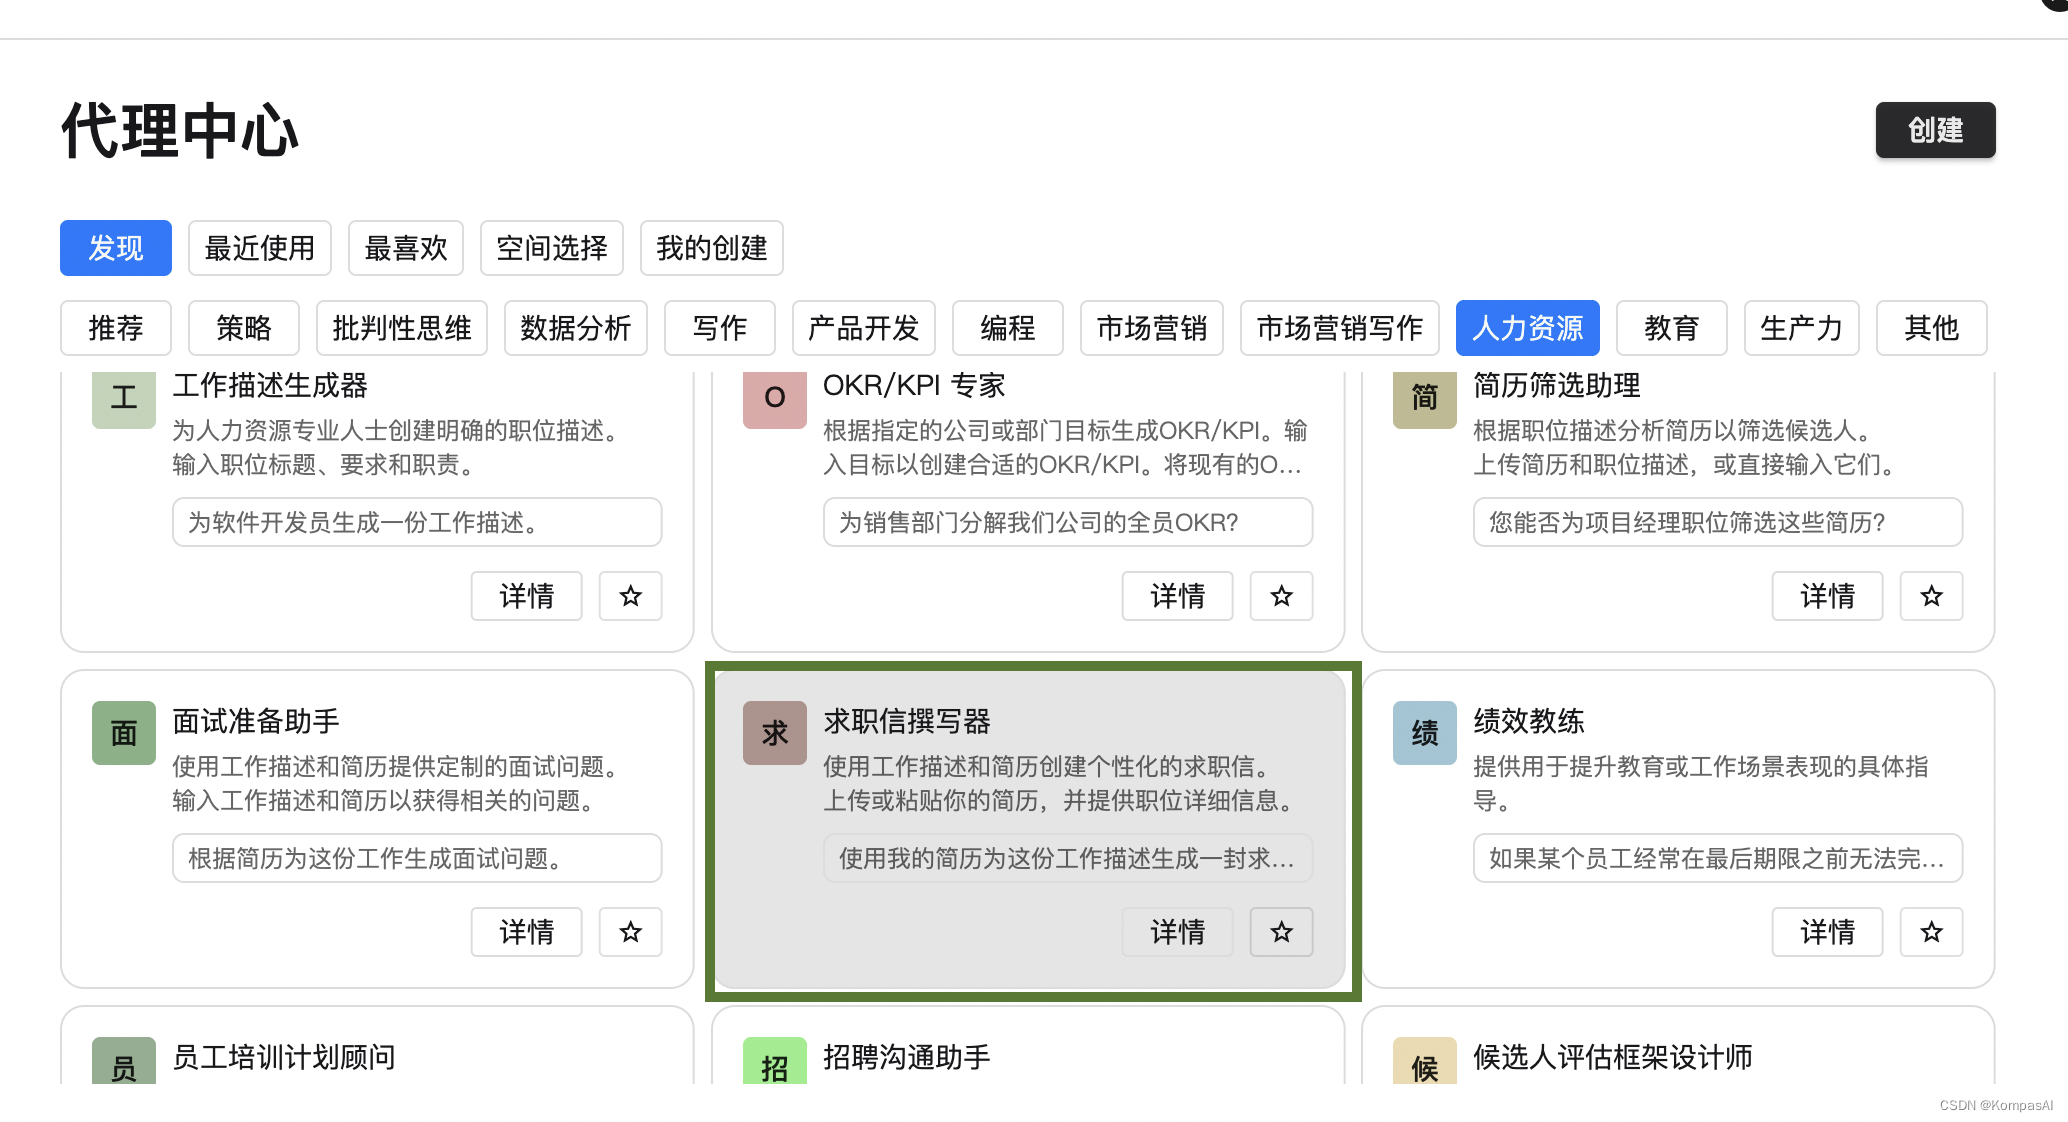Click the 招 avatar icon of 招聘沟通助手
The image size is (2068, 1122).
point(774,1062)
